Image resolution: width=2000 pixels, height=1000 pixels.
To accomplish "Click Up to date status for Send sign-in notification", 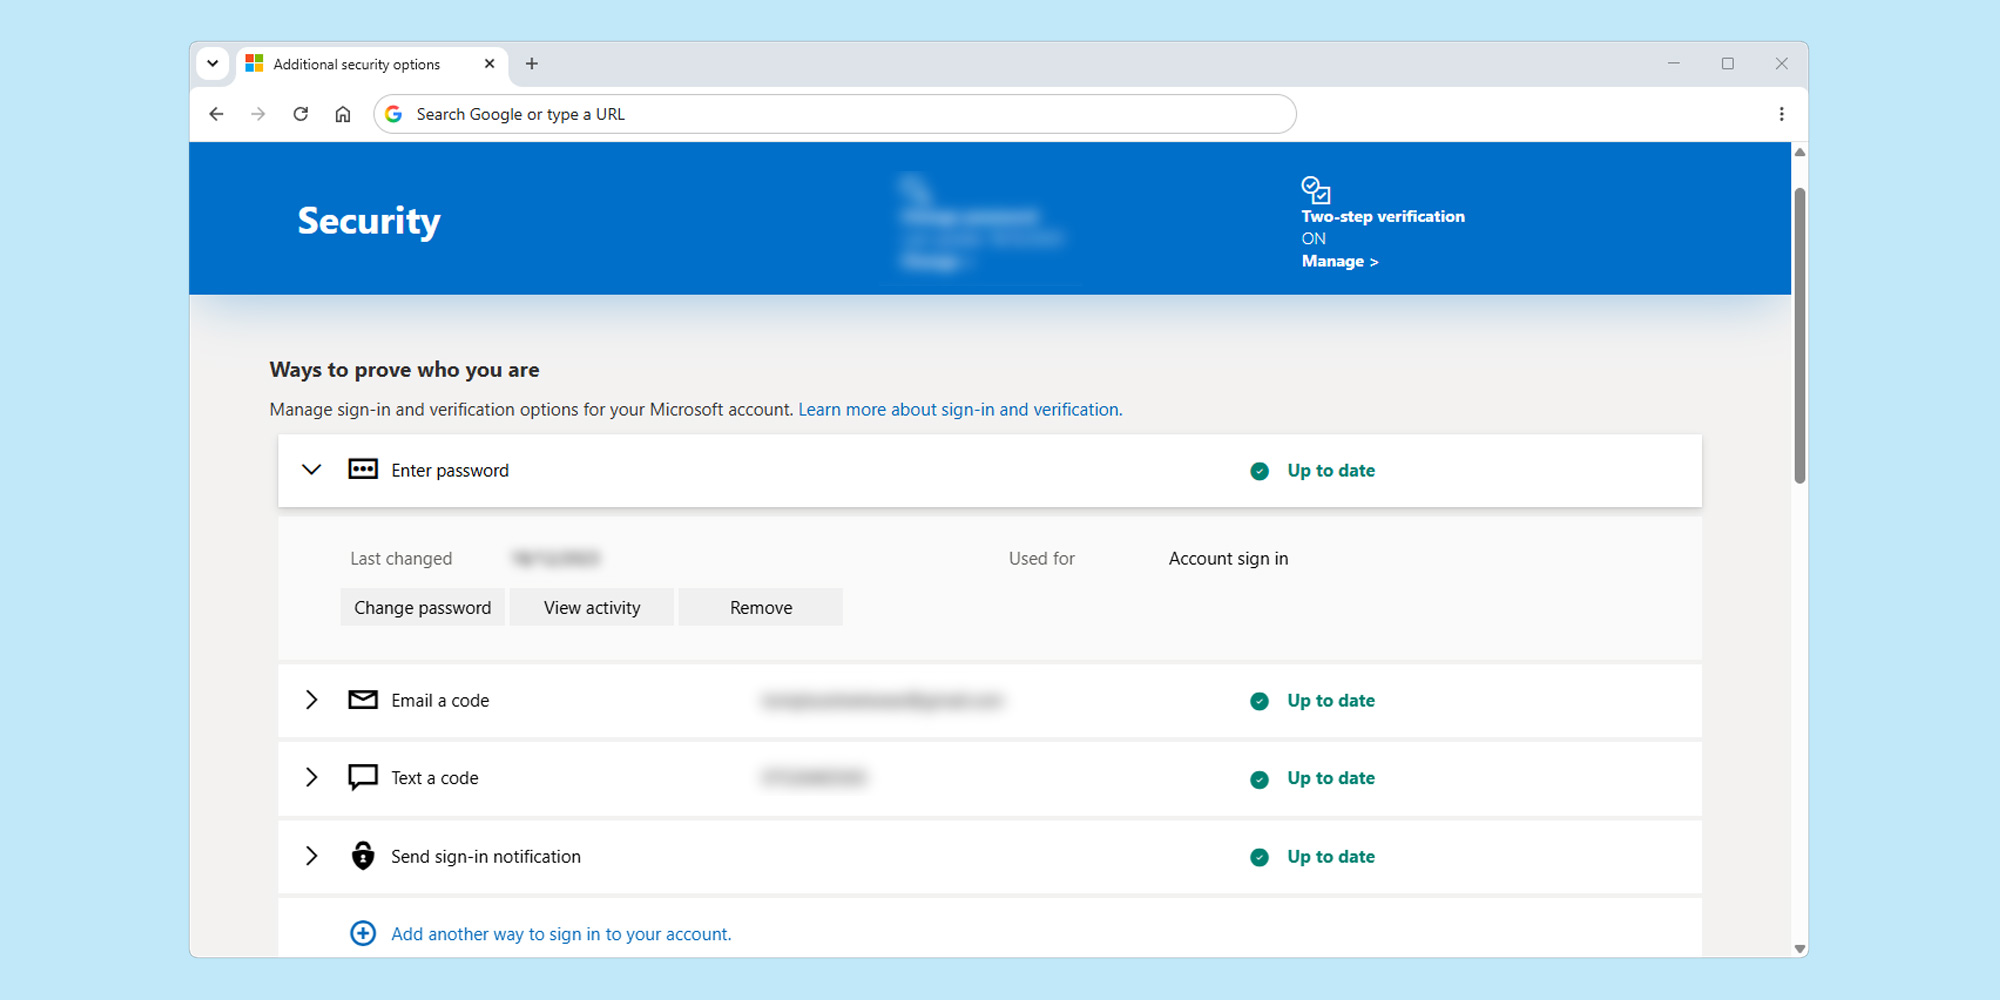I will click(x=1331, y=856).
